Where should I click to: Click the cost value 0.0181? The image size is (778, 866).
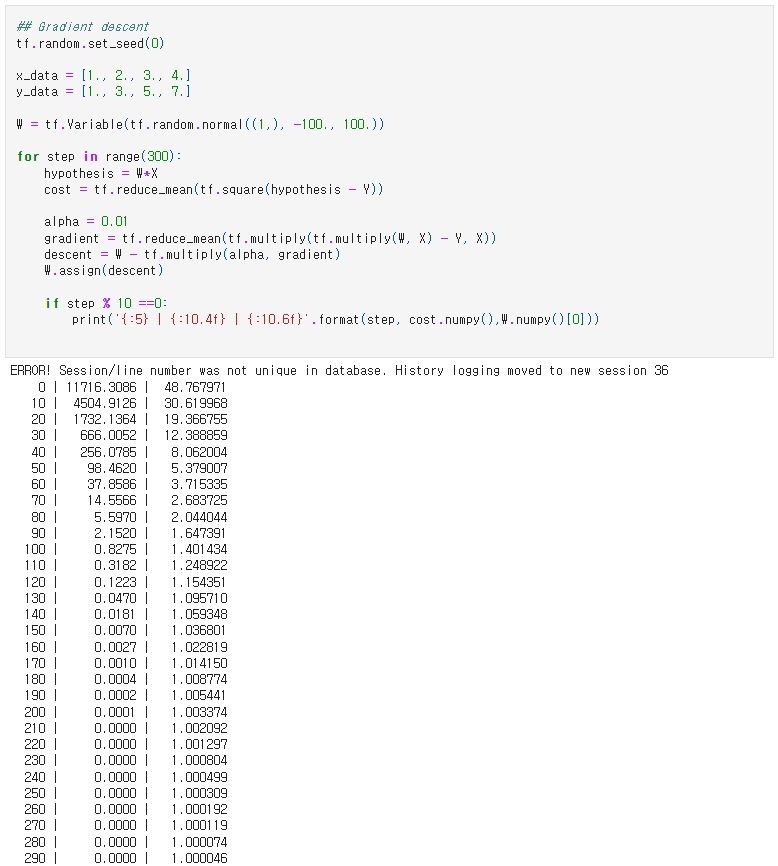click(115, 614)
